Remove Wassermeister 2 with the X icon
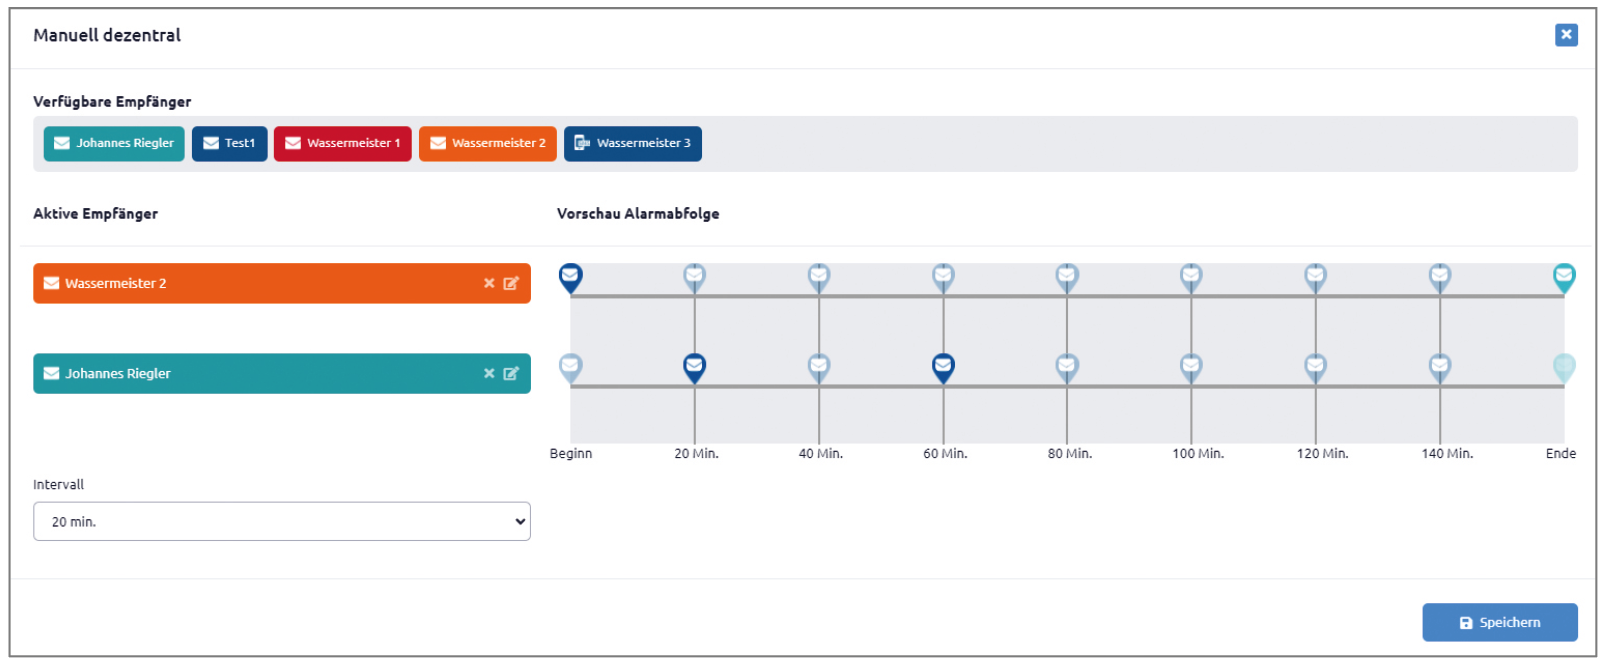The image size is (1610, 670). coord(489,283)
